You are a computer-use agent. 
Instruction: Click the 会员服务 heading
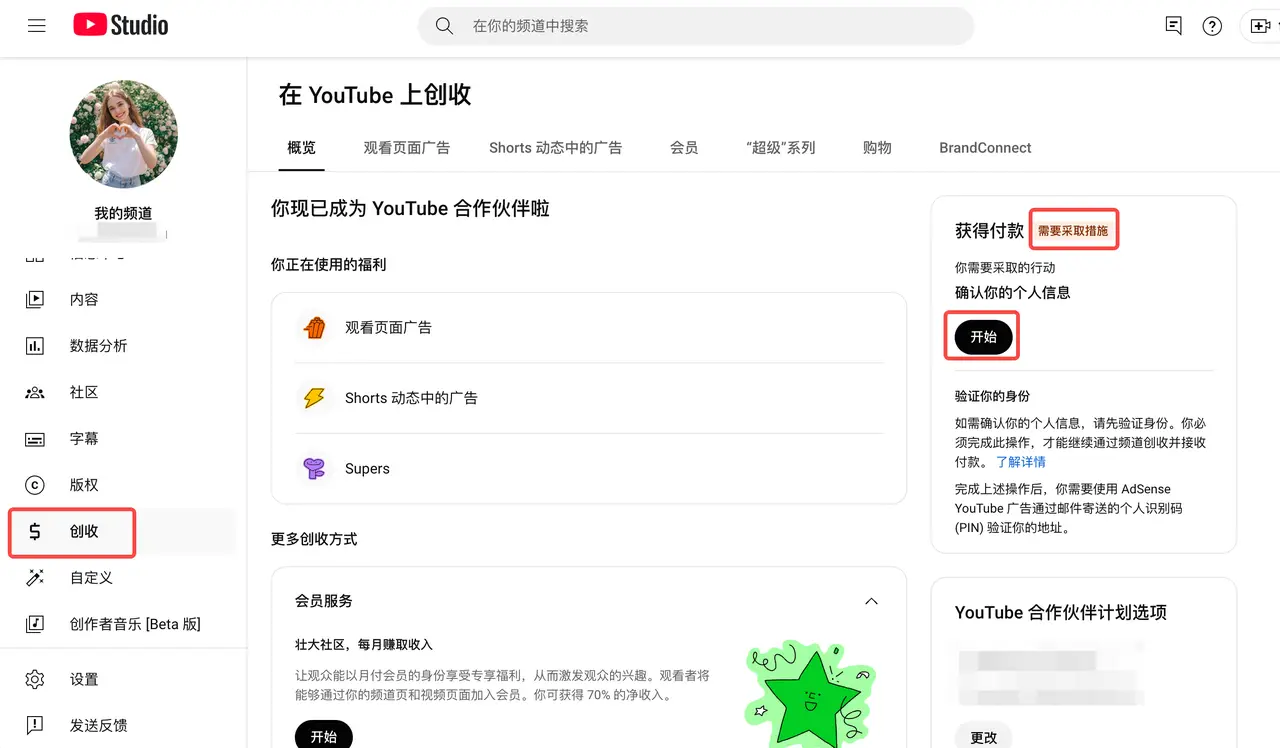click(324, 601)
